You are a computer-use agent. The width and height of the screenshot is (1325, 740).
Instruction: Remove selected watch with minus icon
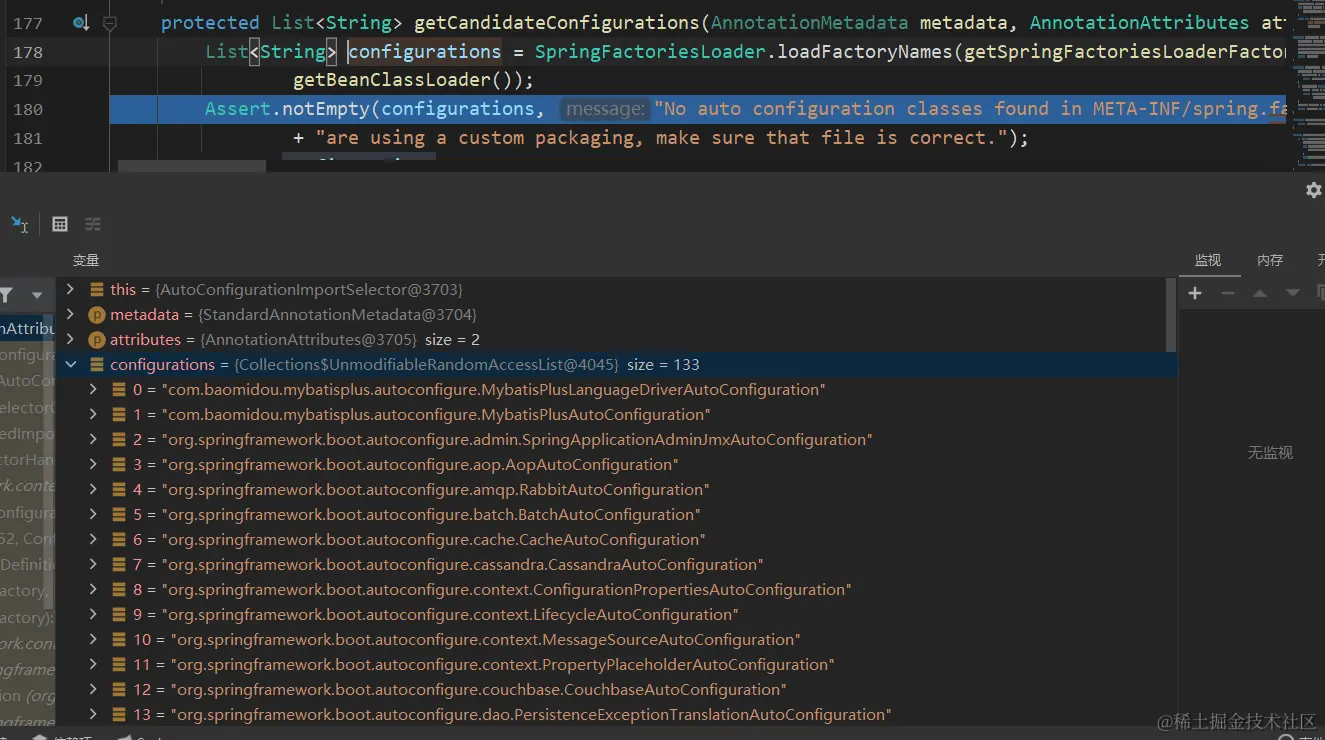[x=1228, y=293]
